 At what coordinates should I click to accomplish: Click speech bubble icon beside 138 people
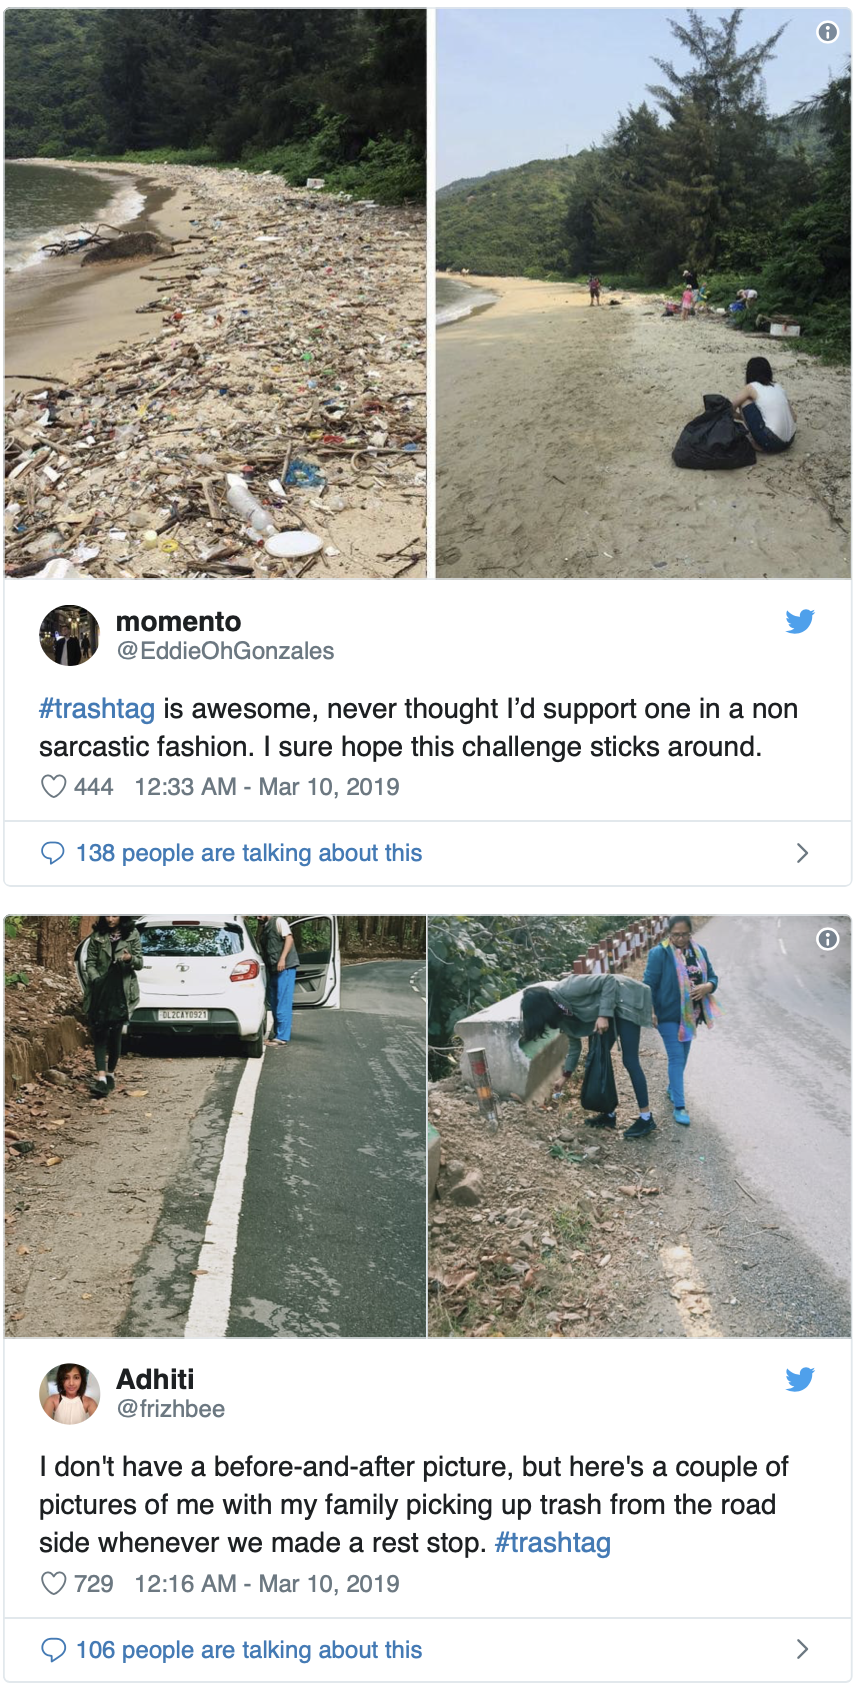click(x=52, y=853)
